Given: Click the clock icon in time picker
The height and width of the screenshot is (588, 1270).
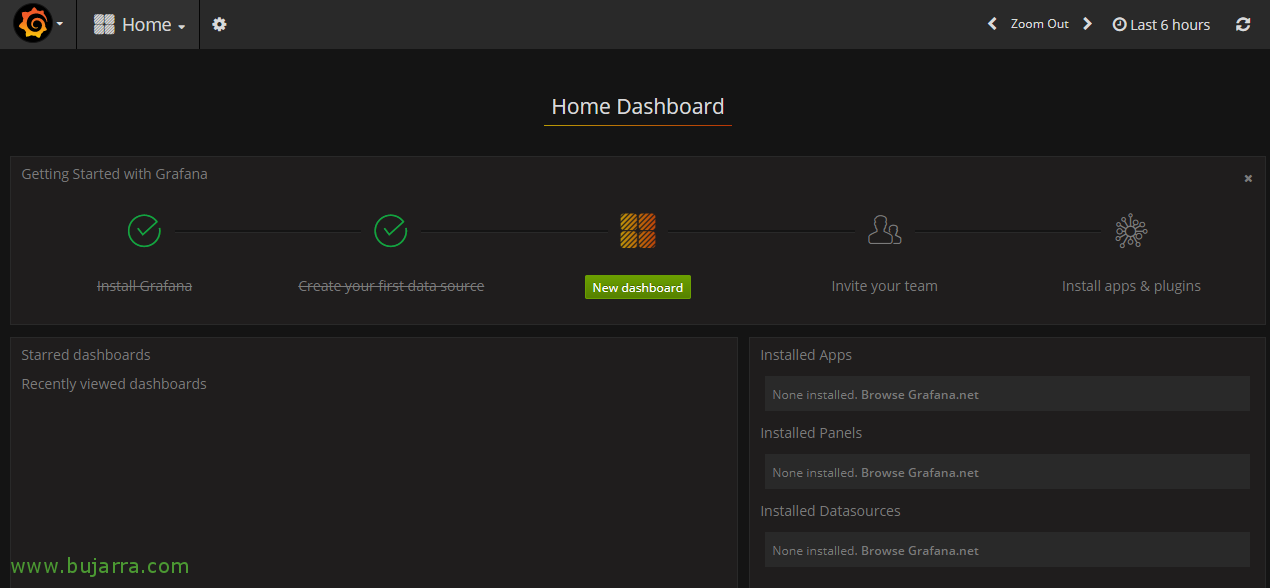Looking at the screenshot, I should click(x=1119, y=25).
